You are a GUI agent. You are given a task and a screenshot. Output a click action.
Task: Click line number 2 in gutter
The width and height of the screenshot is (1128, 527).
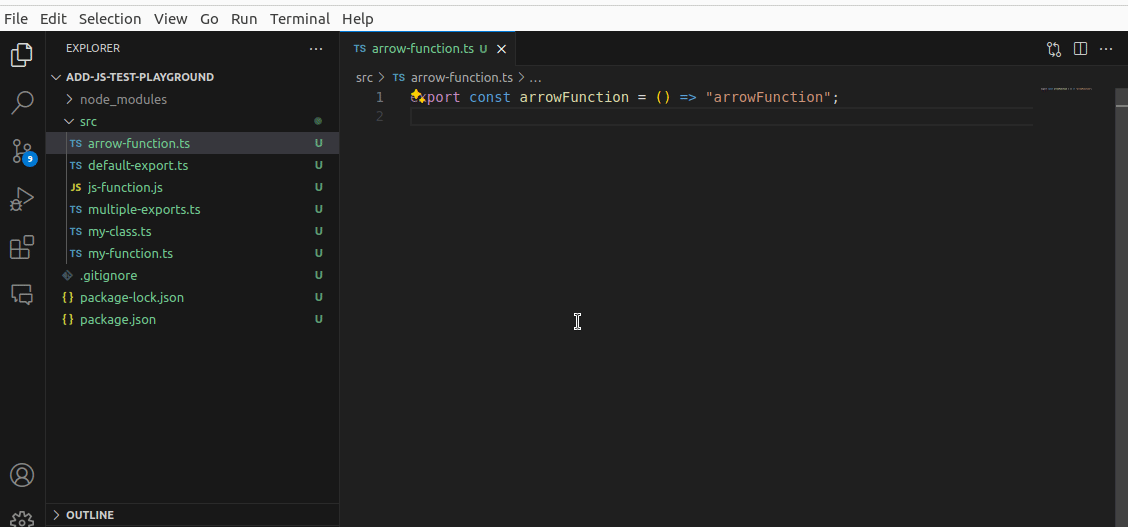(380, 116)
